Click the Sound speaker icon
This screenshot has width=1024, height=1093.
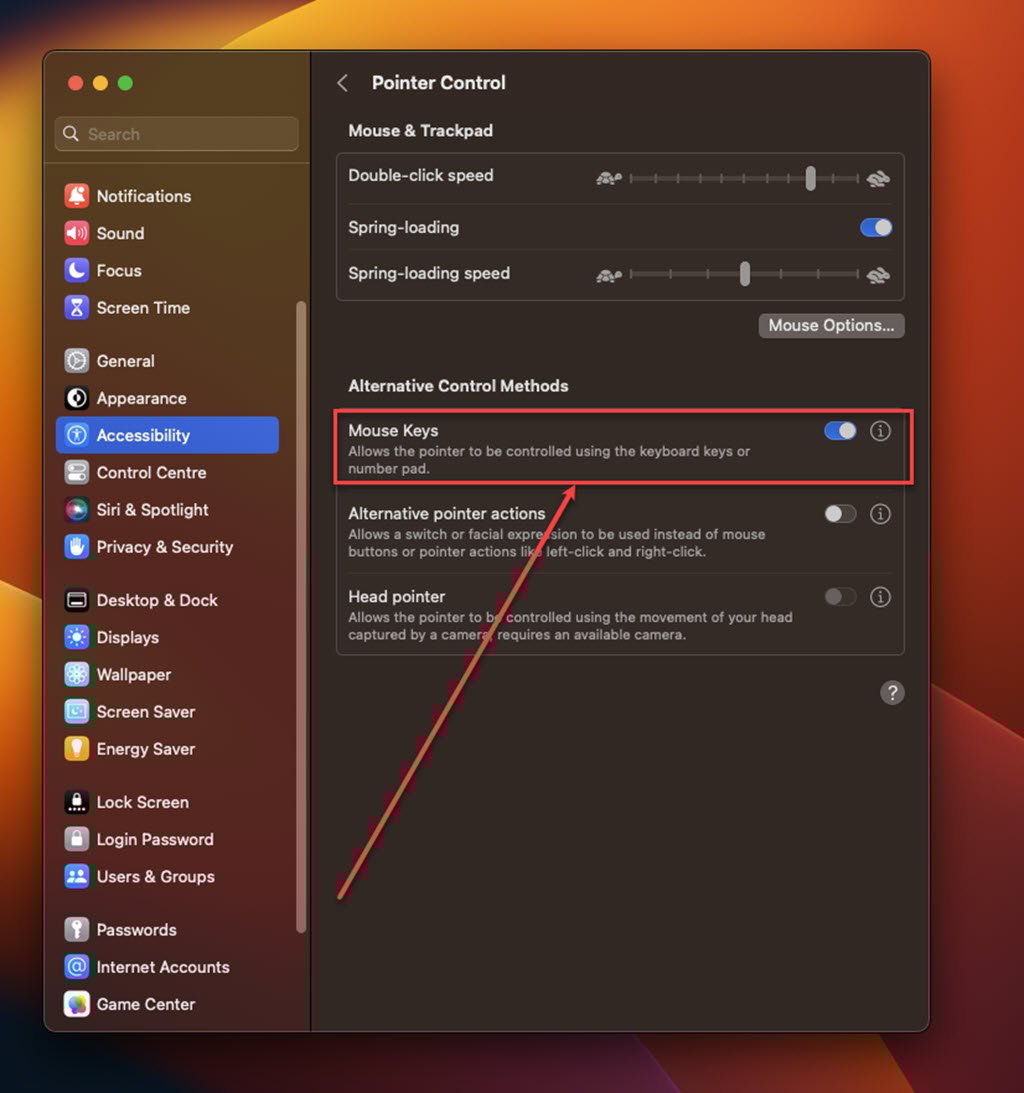[x=77, y=233]
